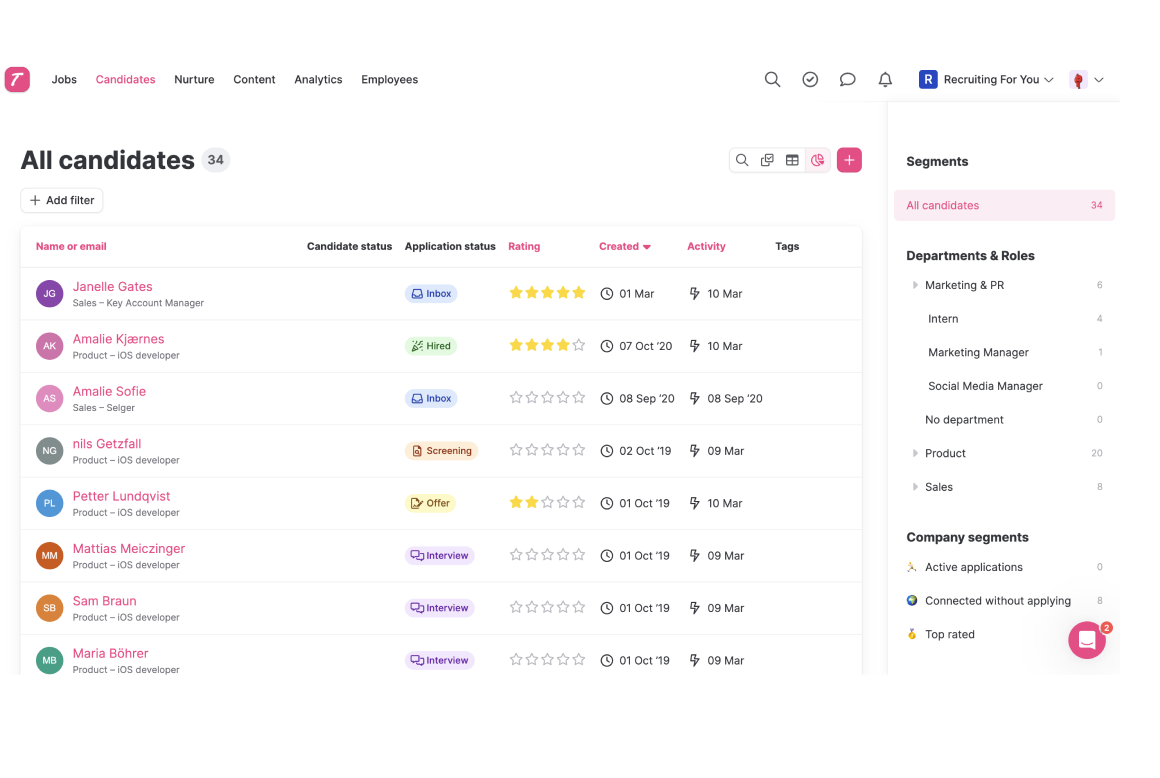Expand the Product department tree

click(915, 453)
